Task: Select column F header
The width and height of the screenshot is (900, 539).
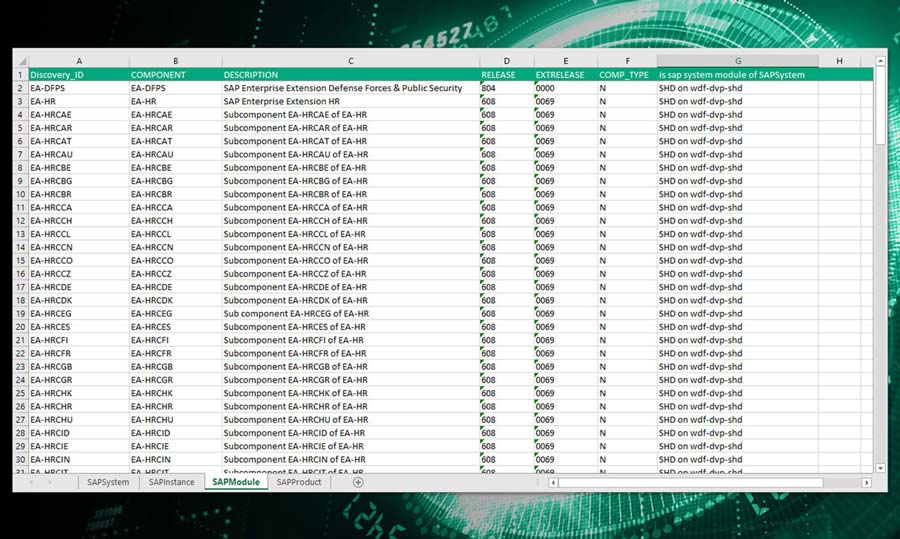Action: (x=627, y=61)
